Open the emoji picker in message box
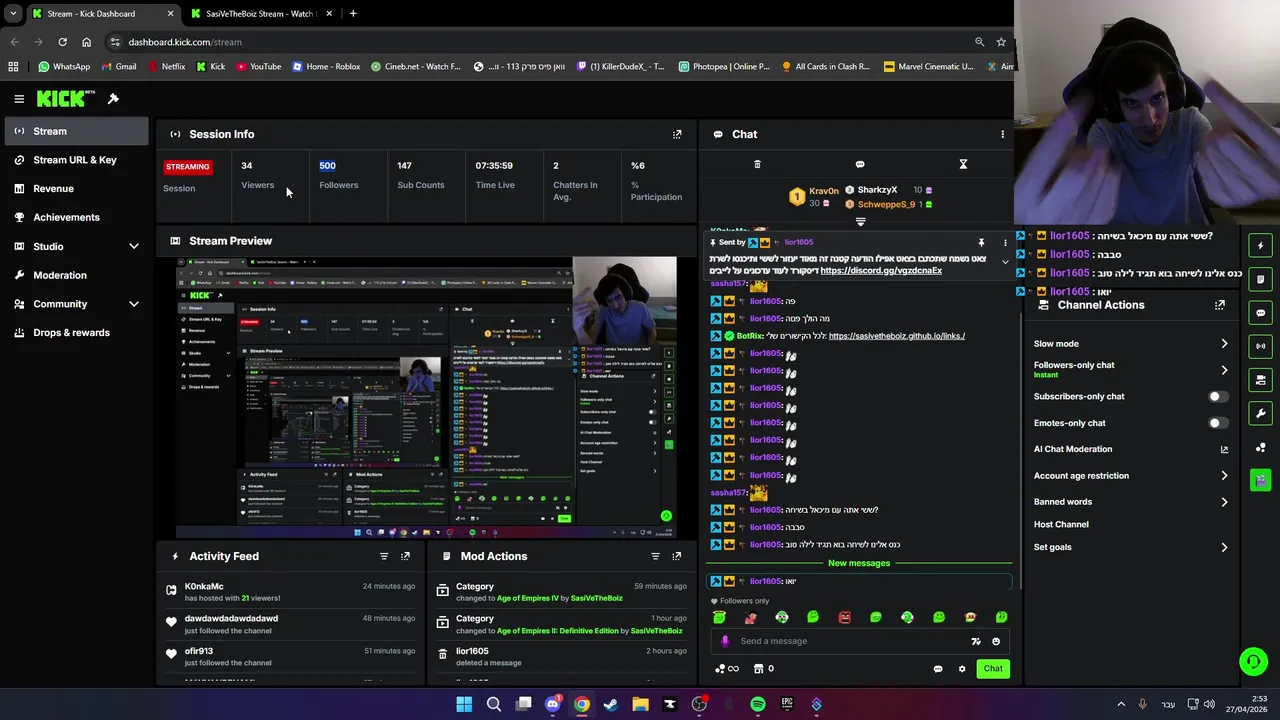 click(996, 641)
